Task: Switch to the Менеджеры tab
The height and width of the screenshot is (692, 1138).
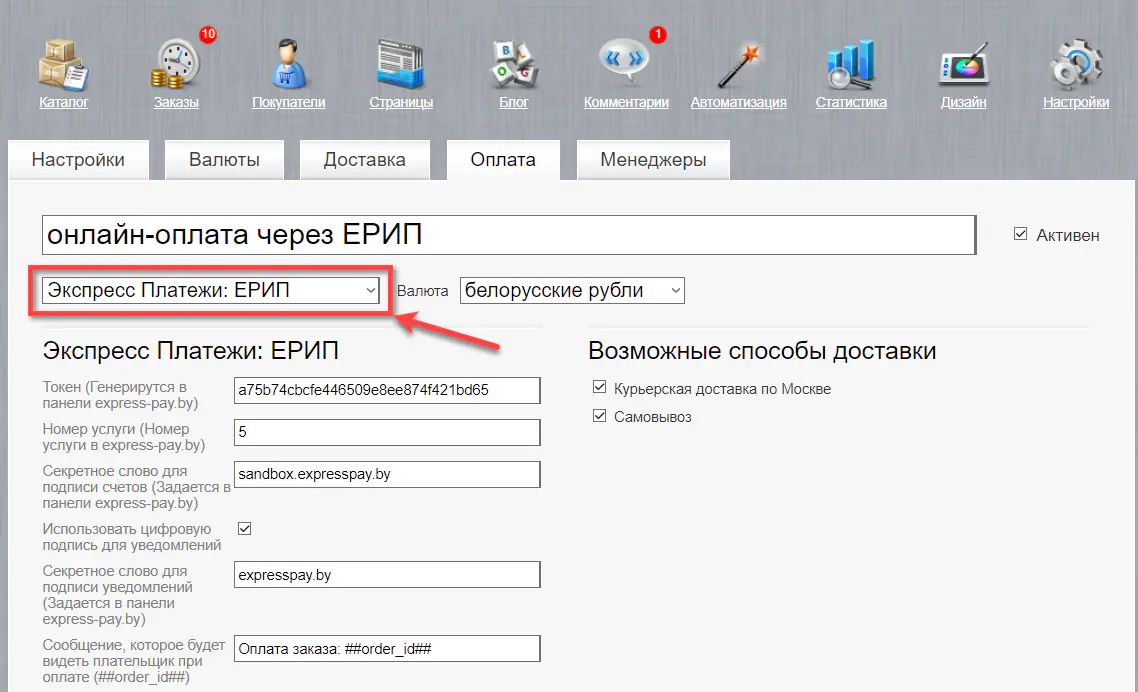Action: [x=653, y=159]
